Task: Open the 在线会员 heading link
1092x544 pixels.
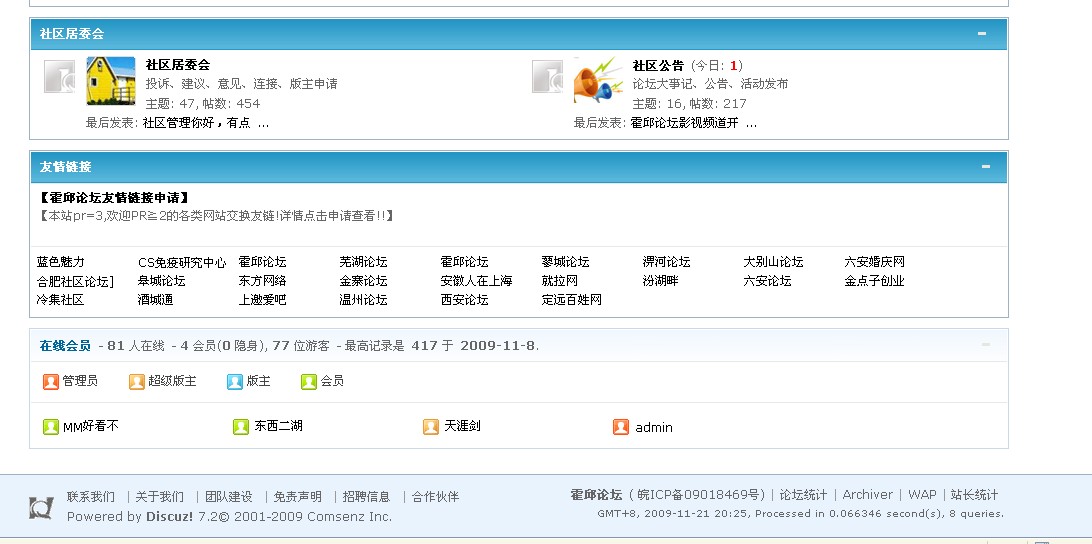Action: 65,345
